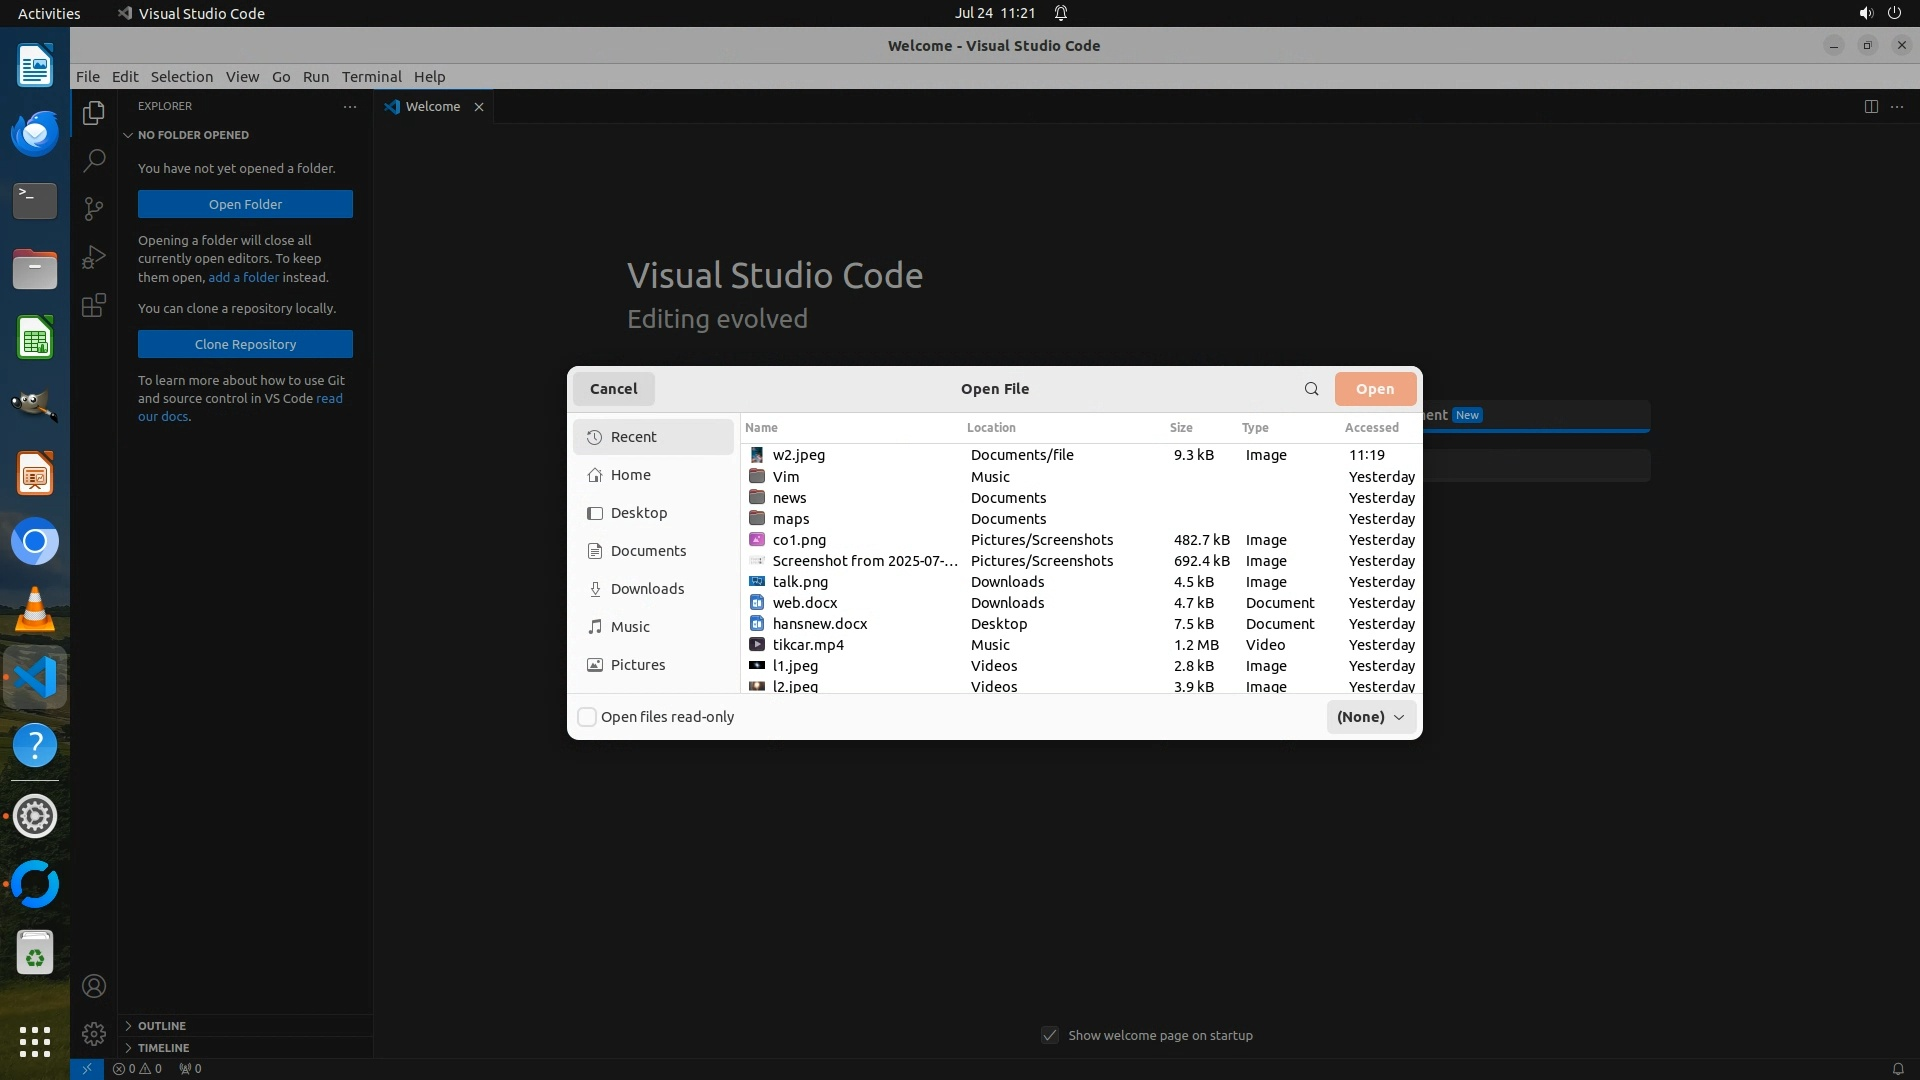
Task: Click the search icon in Open File dialog
Action: click(1311, 389)
